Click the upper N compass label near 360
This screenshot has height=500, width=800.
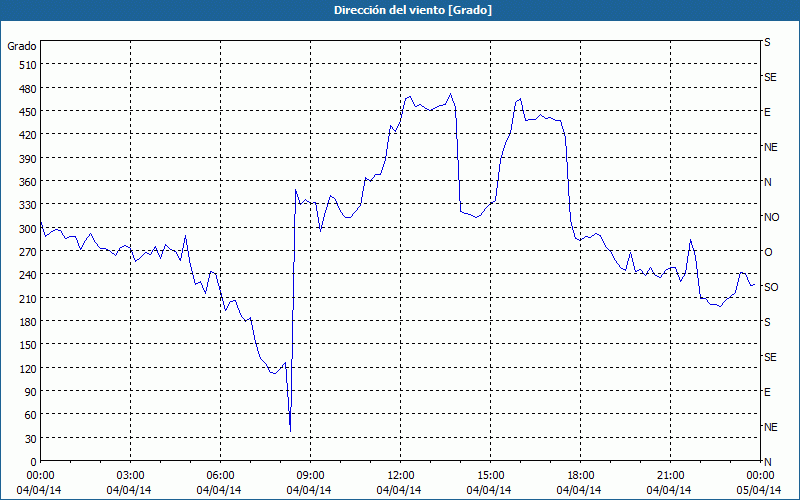[x=767, y=182]
